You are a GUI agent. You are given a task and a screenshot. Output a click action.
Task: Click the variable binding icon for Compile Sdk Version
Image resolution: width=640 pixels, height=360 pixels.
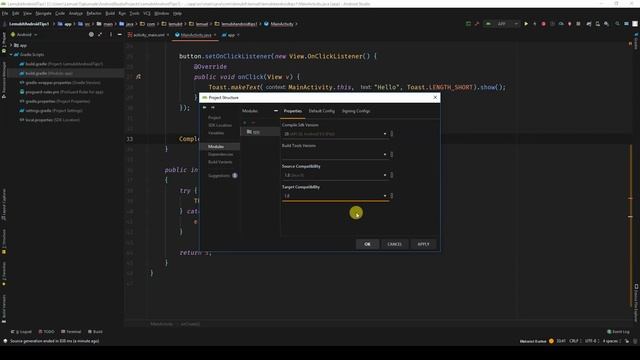[x=392, y=133]
